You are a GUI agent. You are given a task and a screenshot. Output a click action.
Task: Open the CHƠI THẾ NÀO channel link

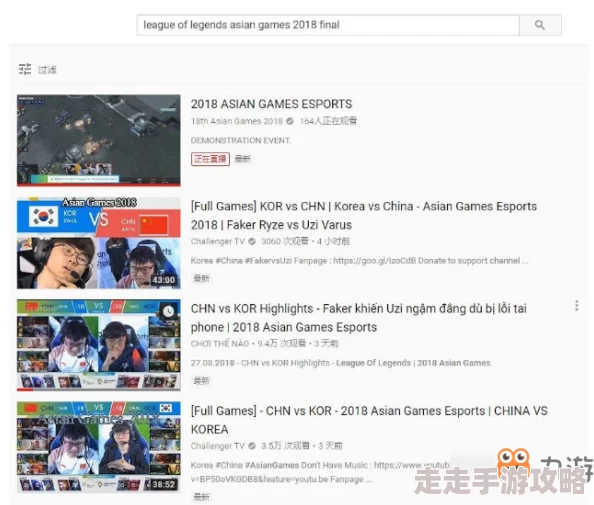click(x=220, y=344)
